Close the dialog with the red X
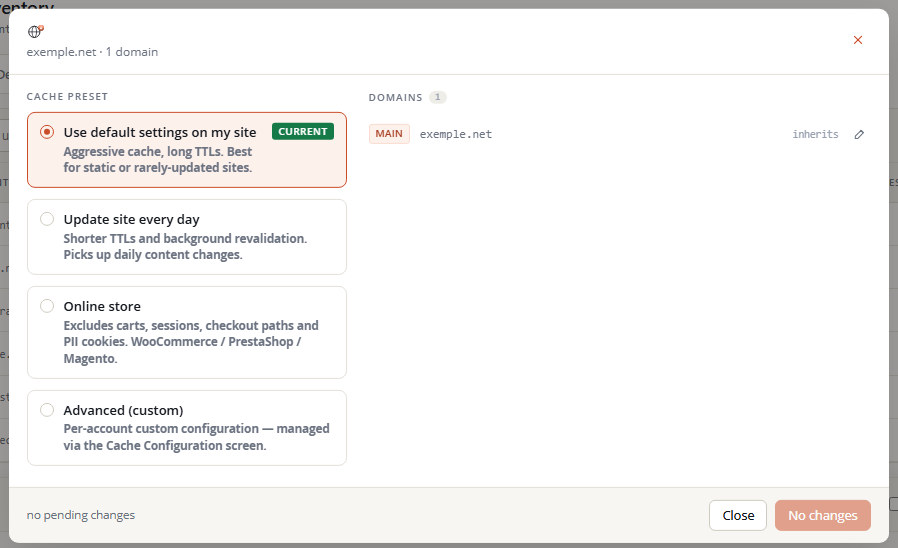 tap(857, 40)
